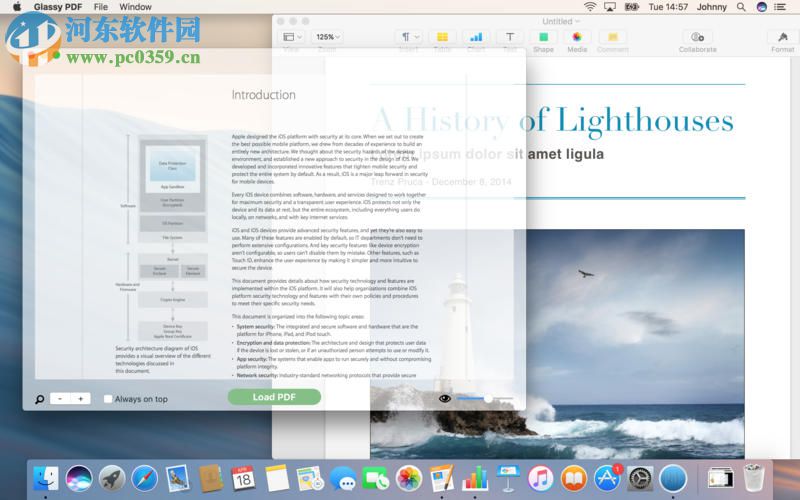
Task: Enable the Always on top checkbox
Action: (108, 399)
